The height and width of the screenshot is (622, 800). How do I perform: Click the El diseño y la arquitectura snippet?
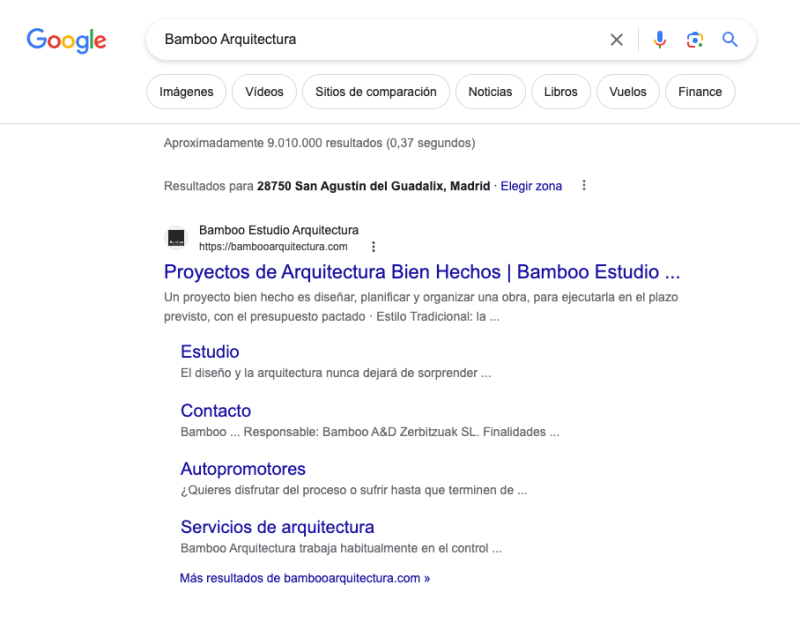(336, 373)
